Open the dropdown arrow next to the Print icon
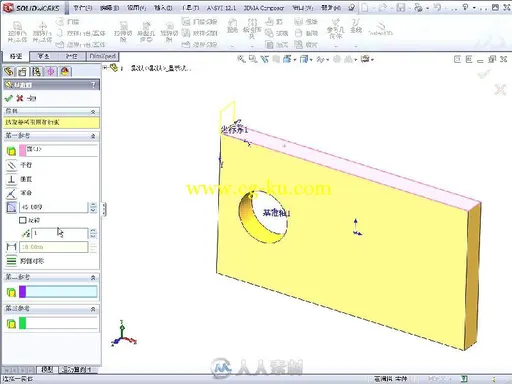This screenshot has height=384, width=512. coord(428,8)
